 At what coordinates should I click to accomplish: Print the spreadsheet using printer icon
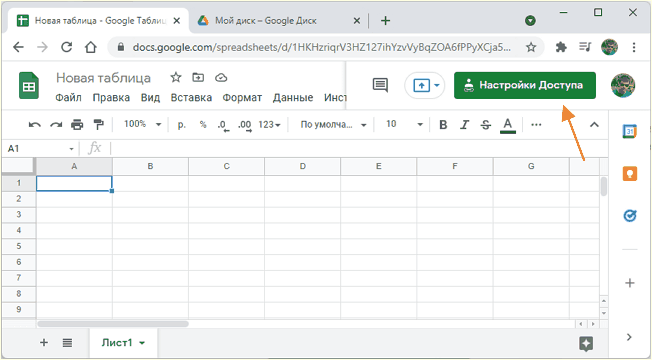tap(77, 124)
